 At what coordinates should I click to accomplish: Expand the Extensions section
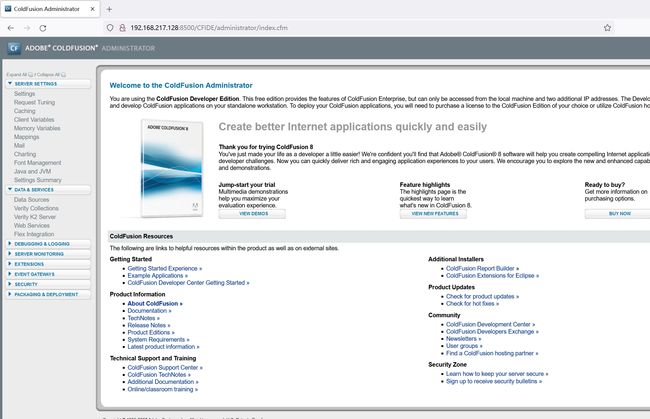tap(48, 264)
